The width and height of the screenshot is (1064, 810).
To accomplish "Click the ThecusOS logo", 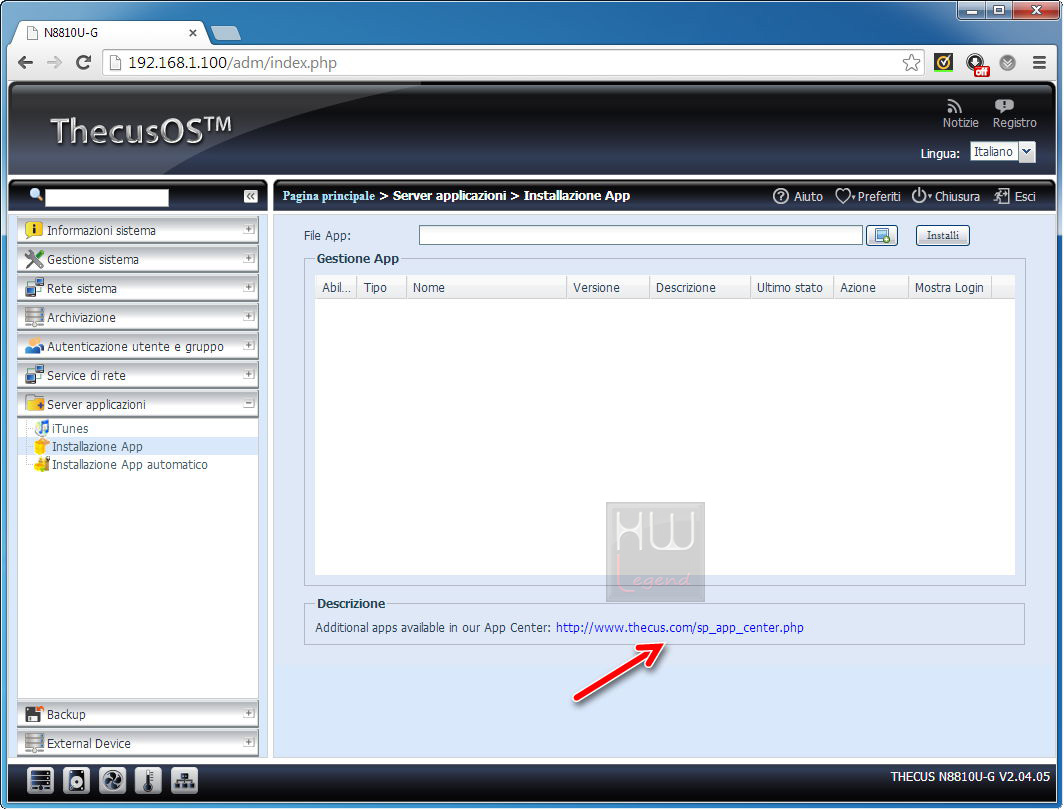I will click(141, 130).
